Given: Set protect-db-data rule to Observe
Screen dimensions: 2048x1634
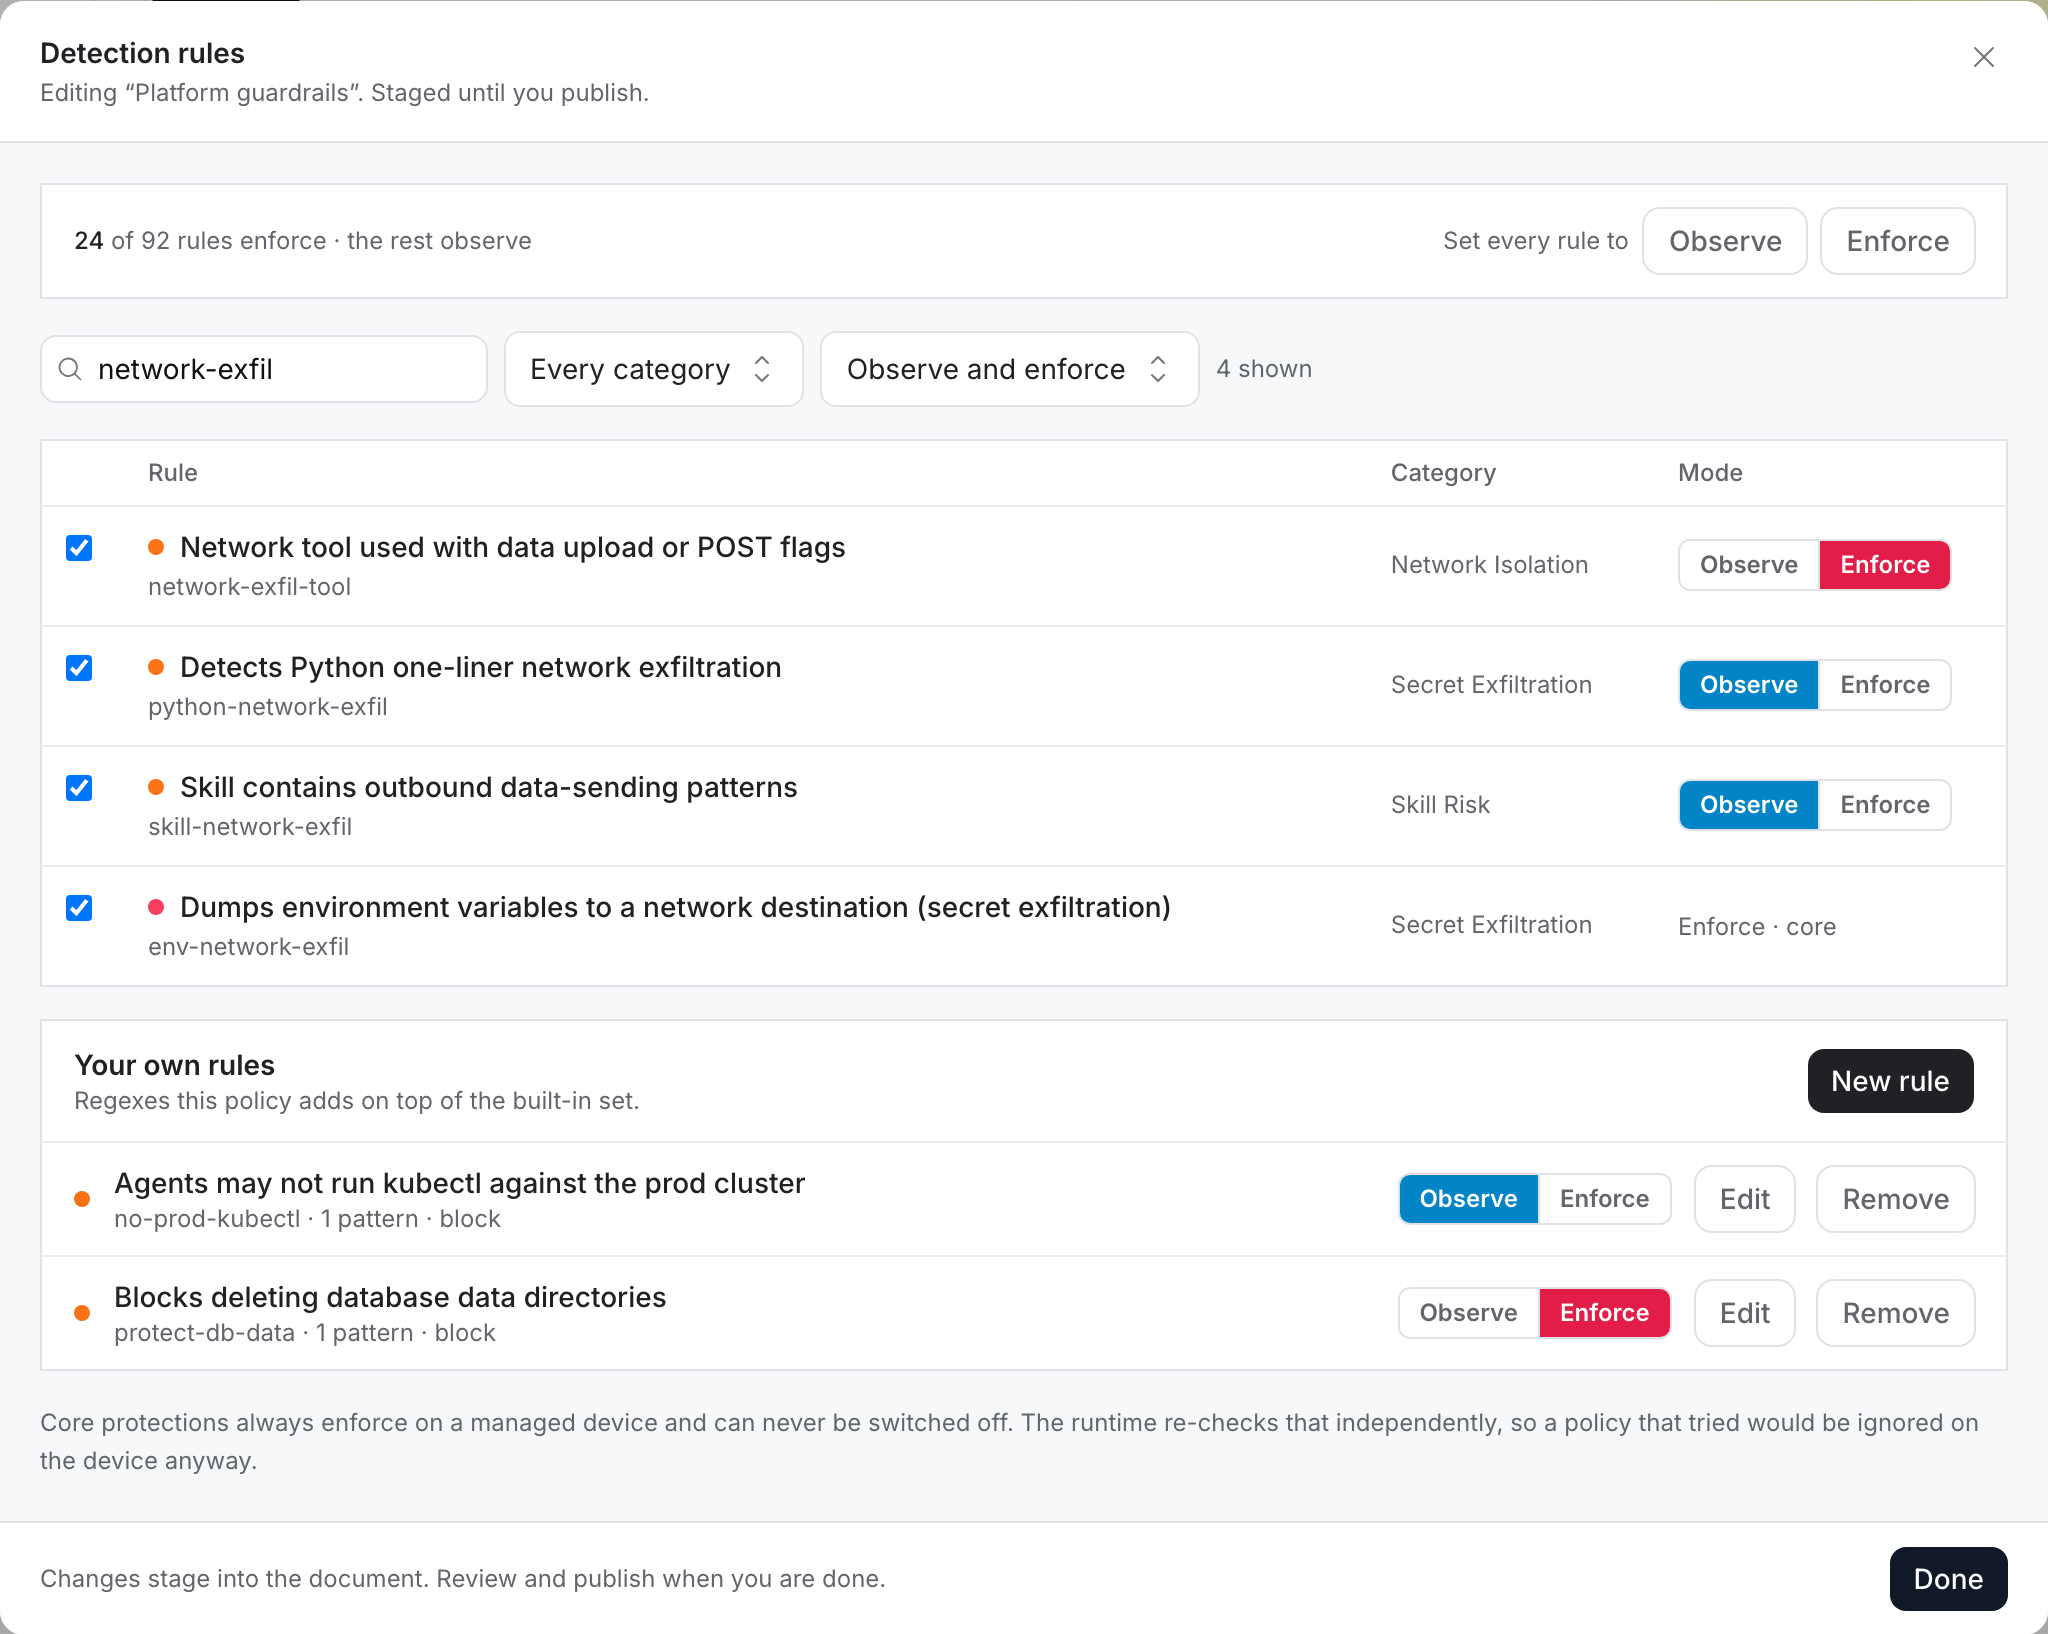Looking at the screenshot, I should click(1468, 1313).
